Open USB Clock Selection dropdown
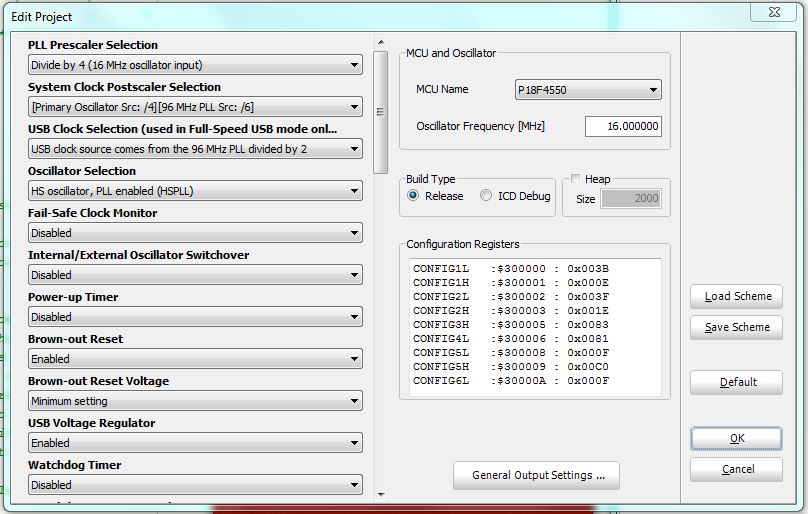 [195, 149]
